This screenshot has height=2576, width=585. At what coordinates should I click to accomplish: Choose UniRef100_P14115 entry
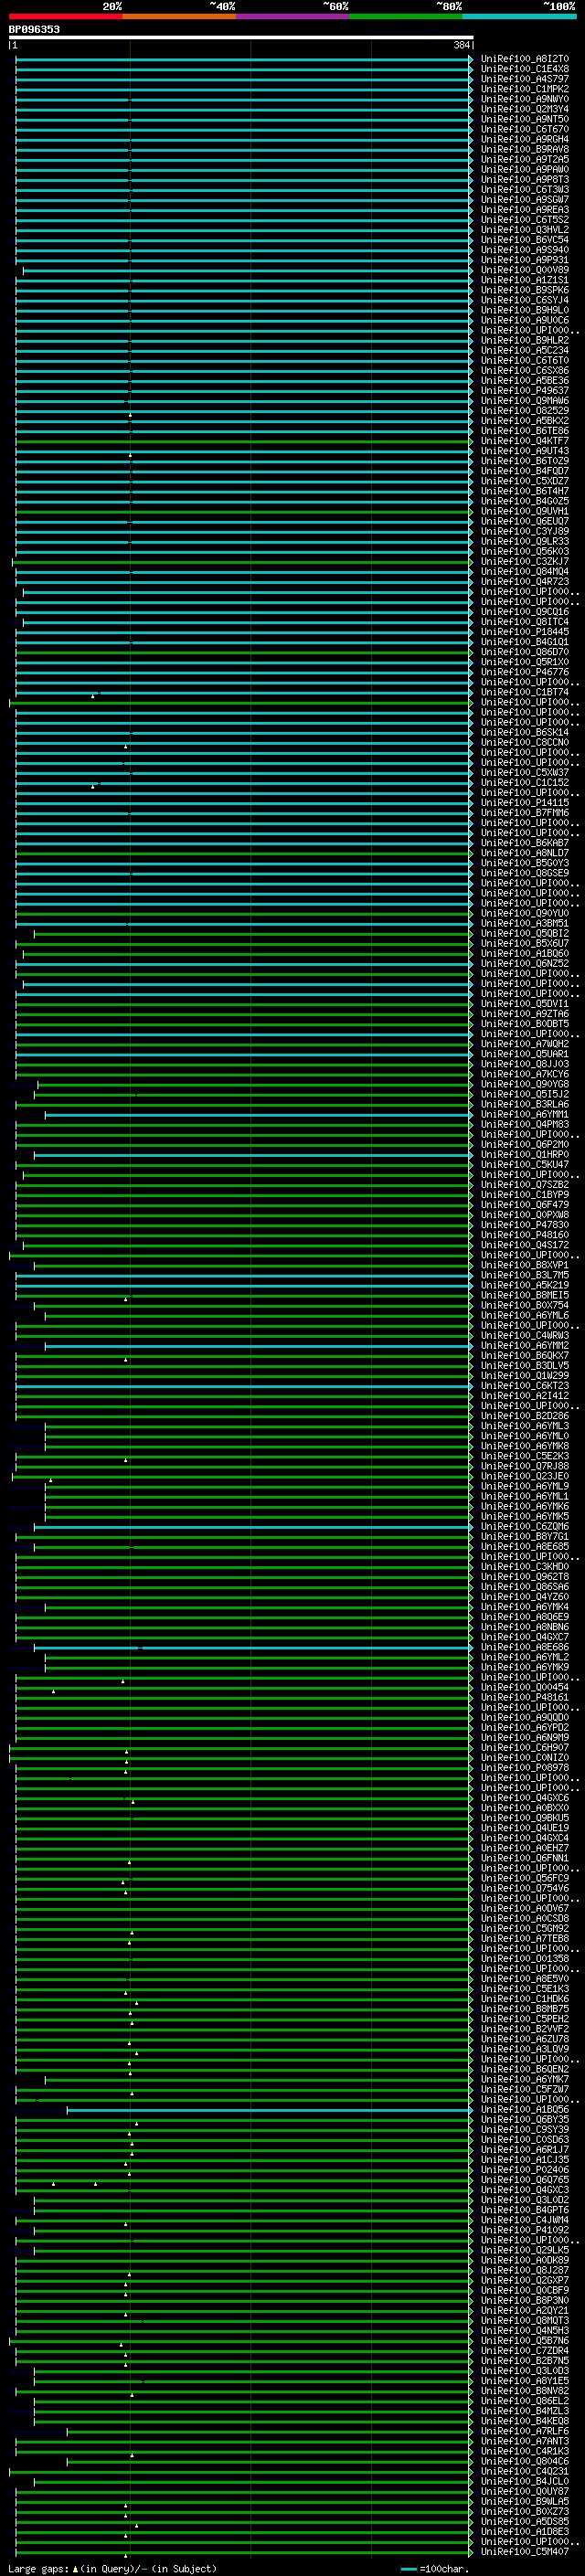pos(525,803)
